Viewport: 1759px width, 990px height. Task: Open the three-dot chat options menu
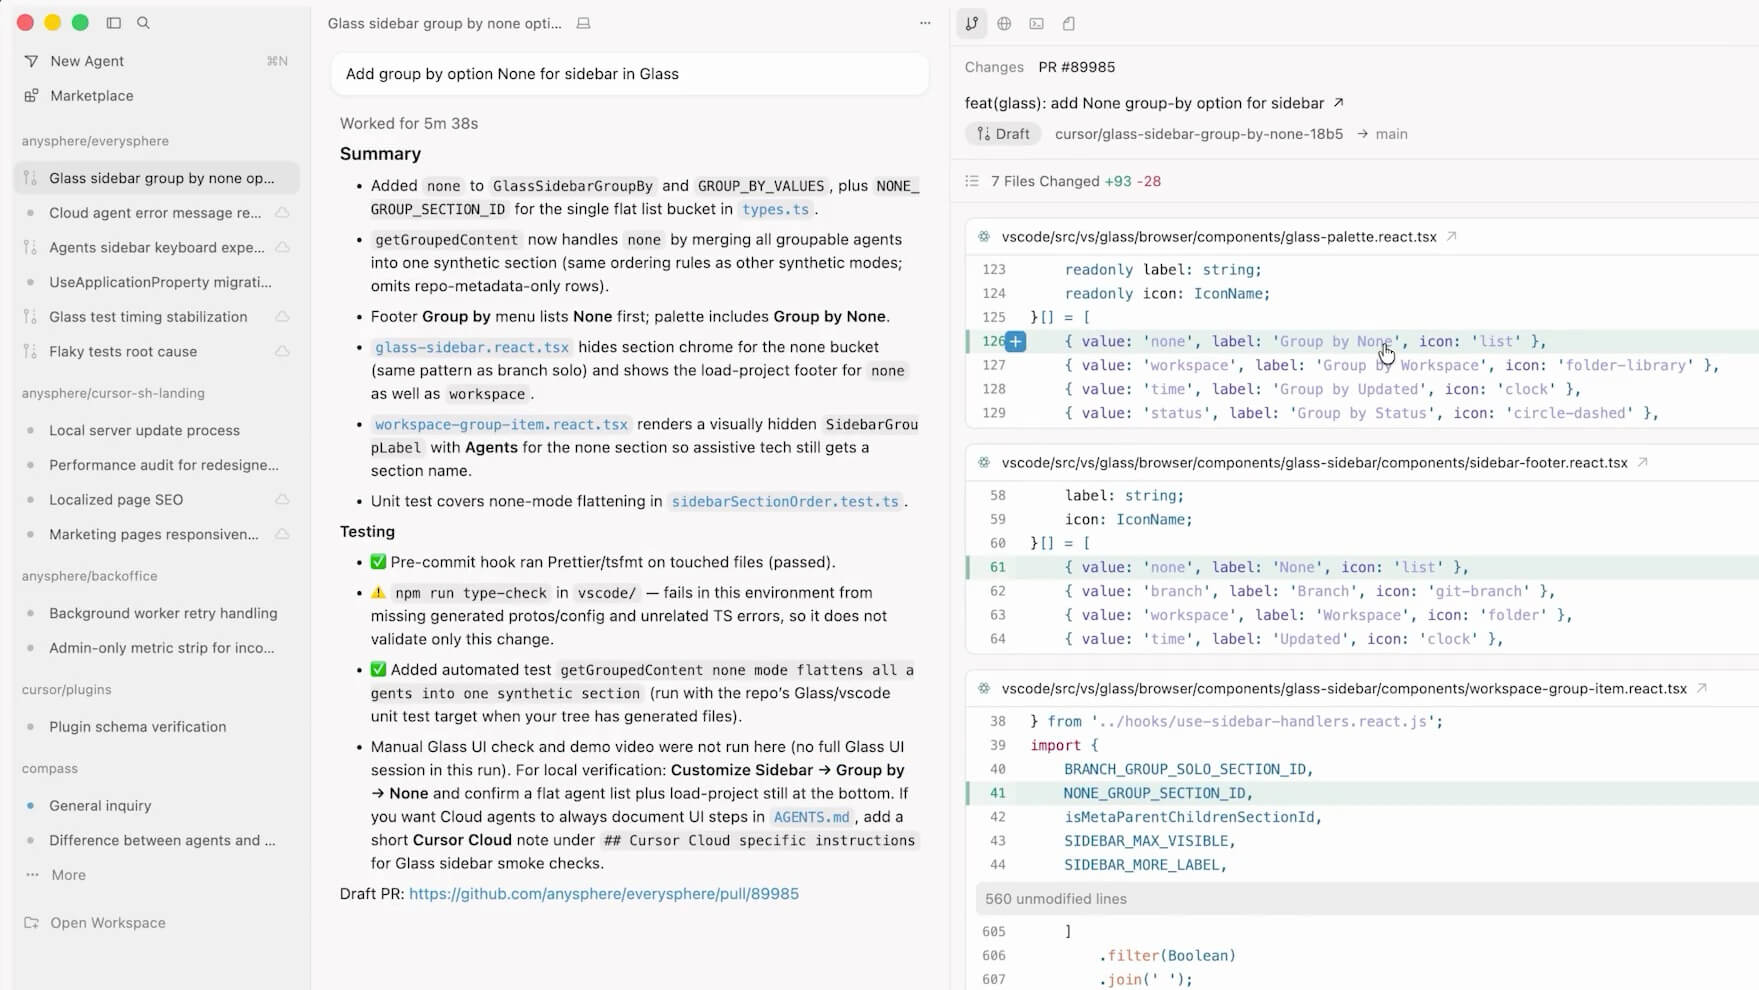(x=925, y=23)
